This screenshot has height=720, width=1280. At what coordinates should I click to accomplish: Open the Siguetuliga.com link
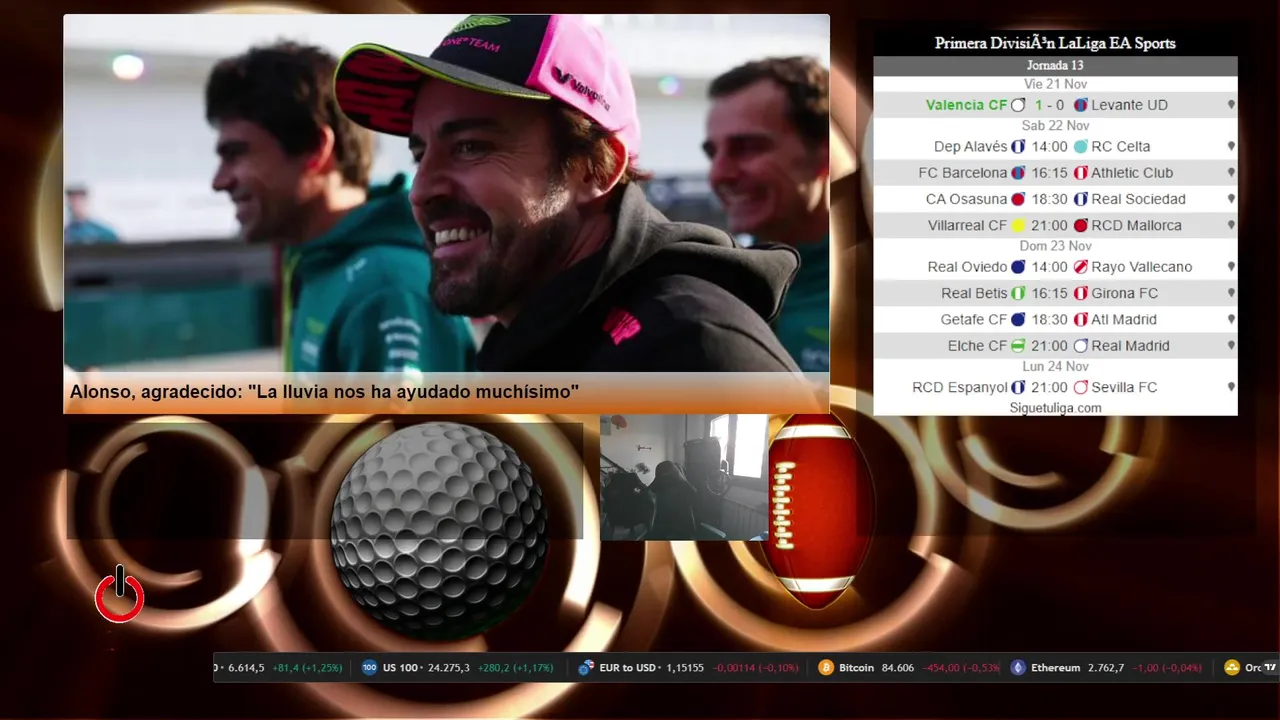tap(1055, 408)
